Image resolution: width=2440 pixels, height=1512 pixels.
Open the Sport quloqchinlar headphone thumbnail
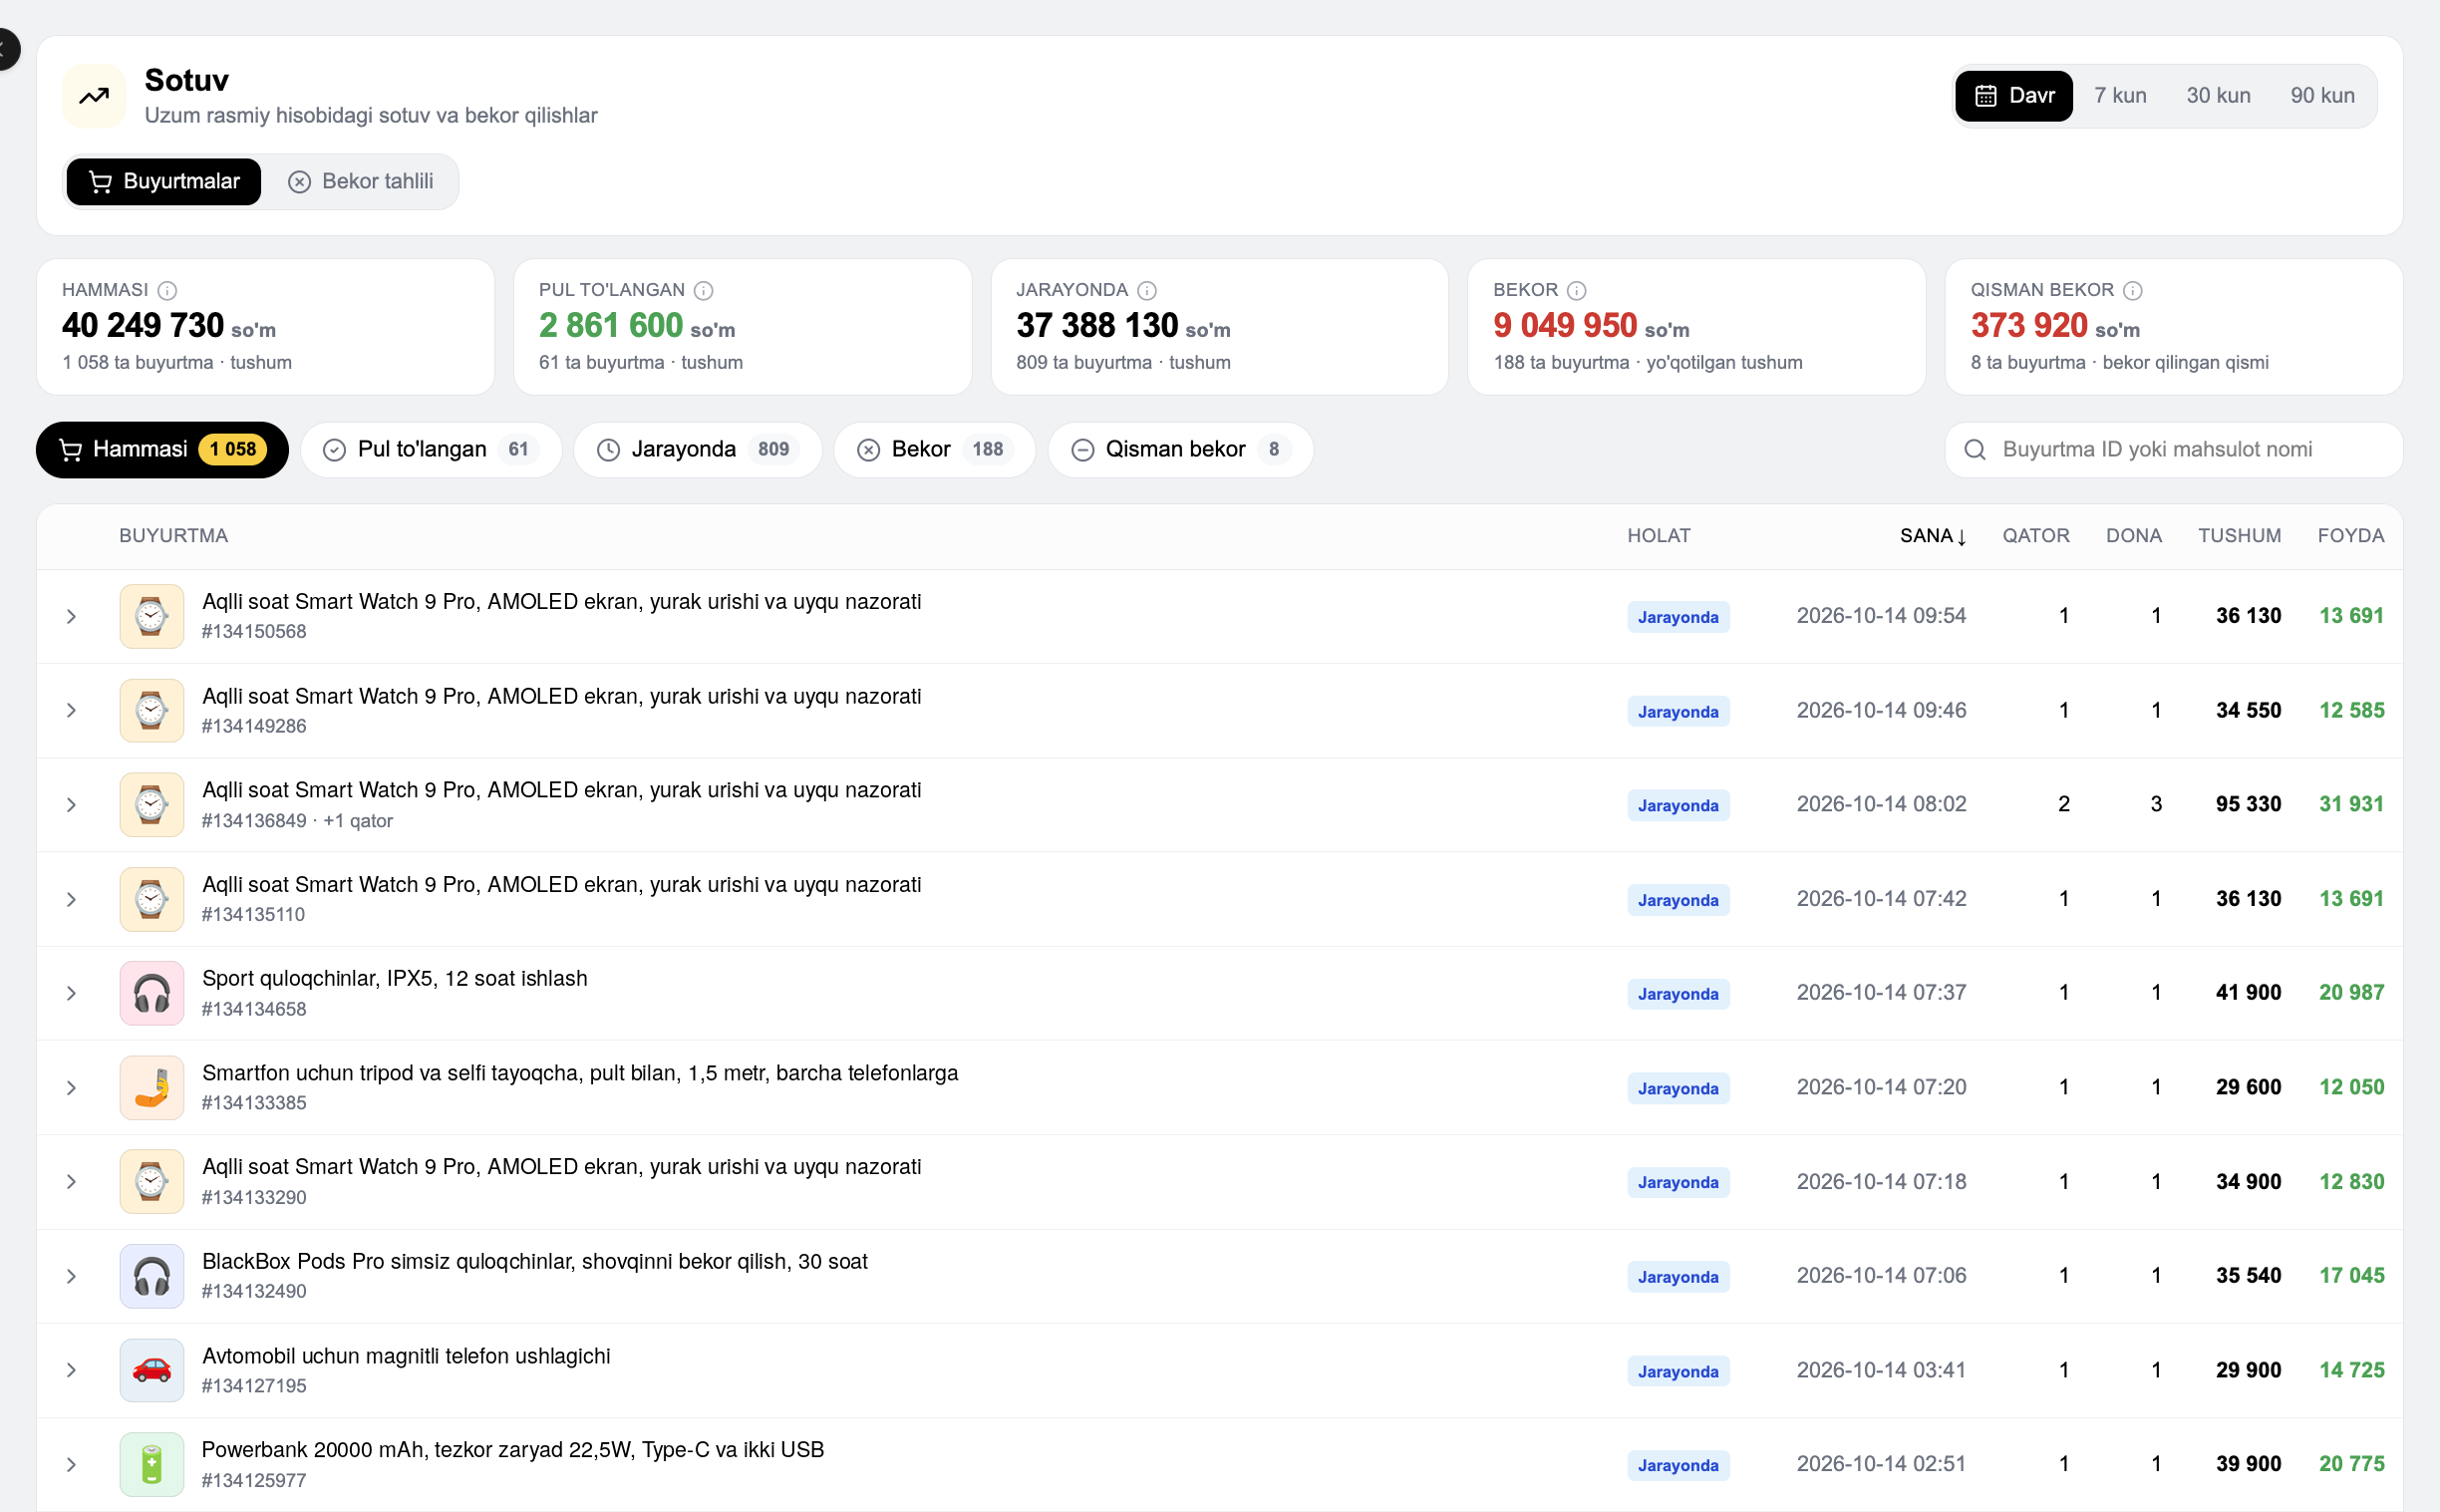[151, 993]
